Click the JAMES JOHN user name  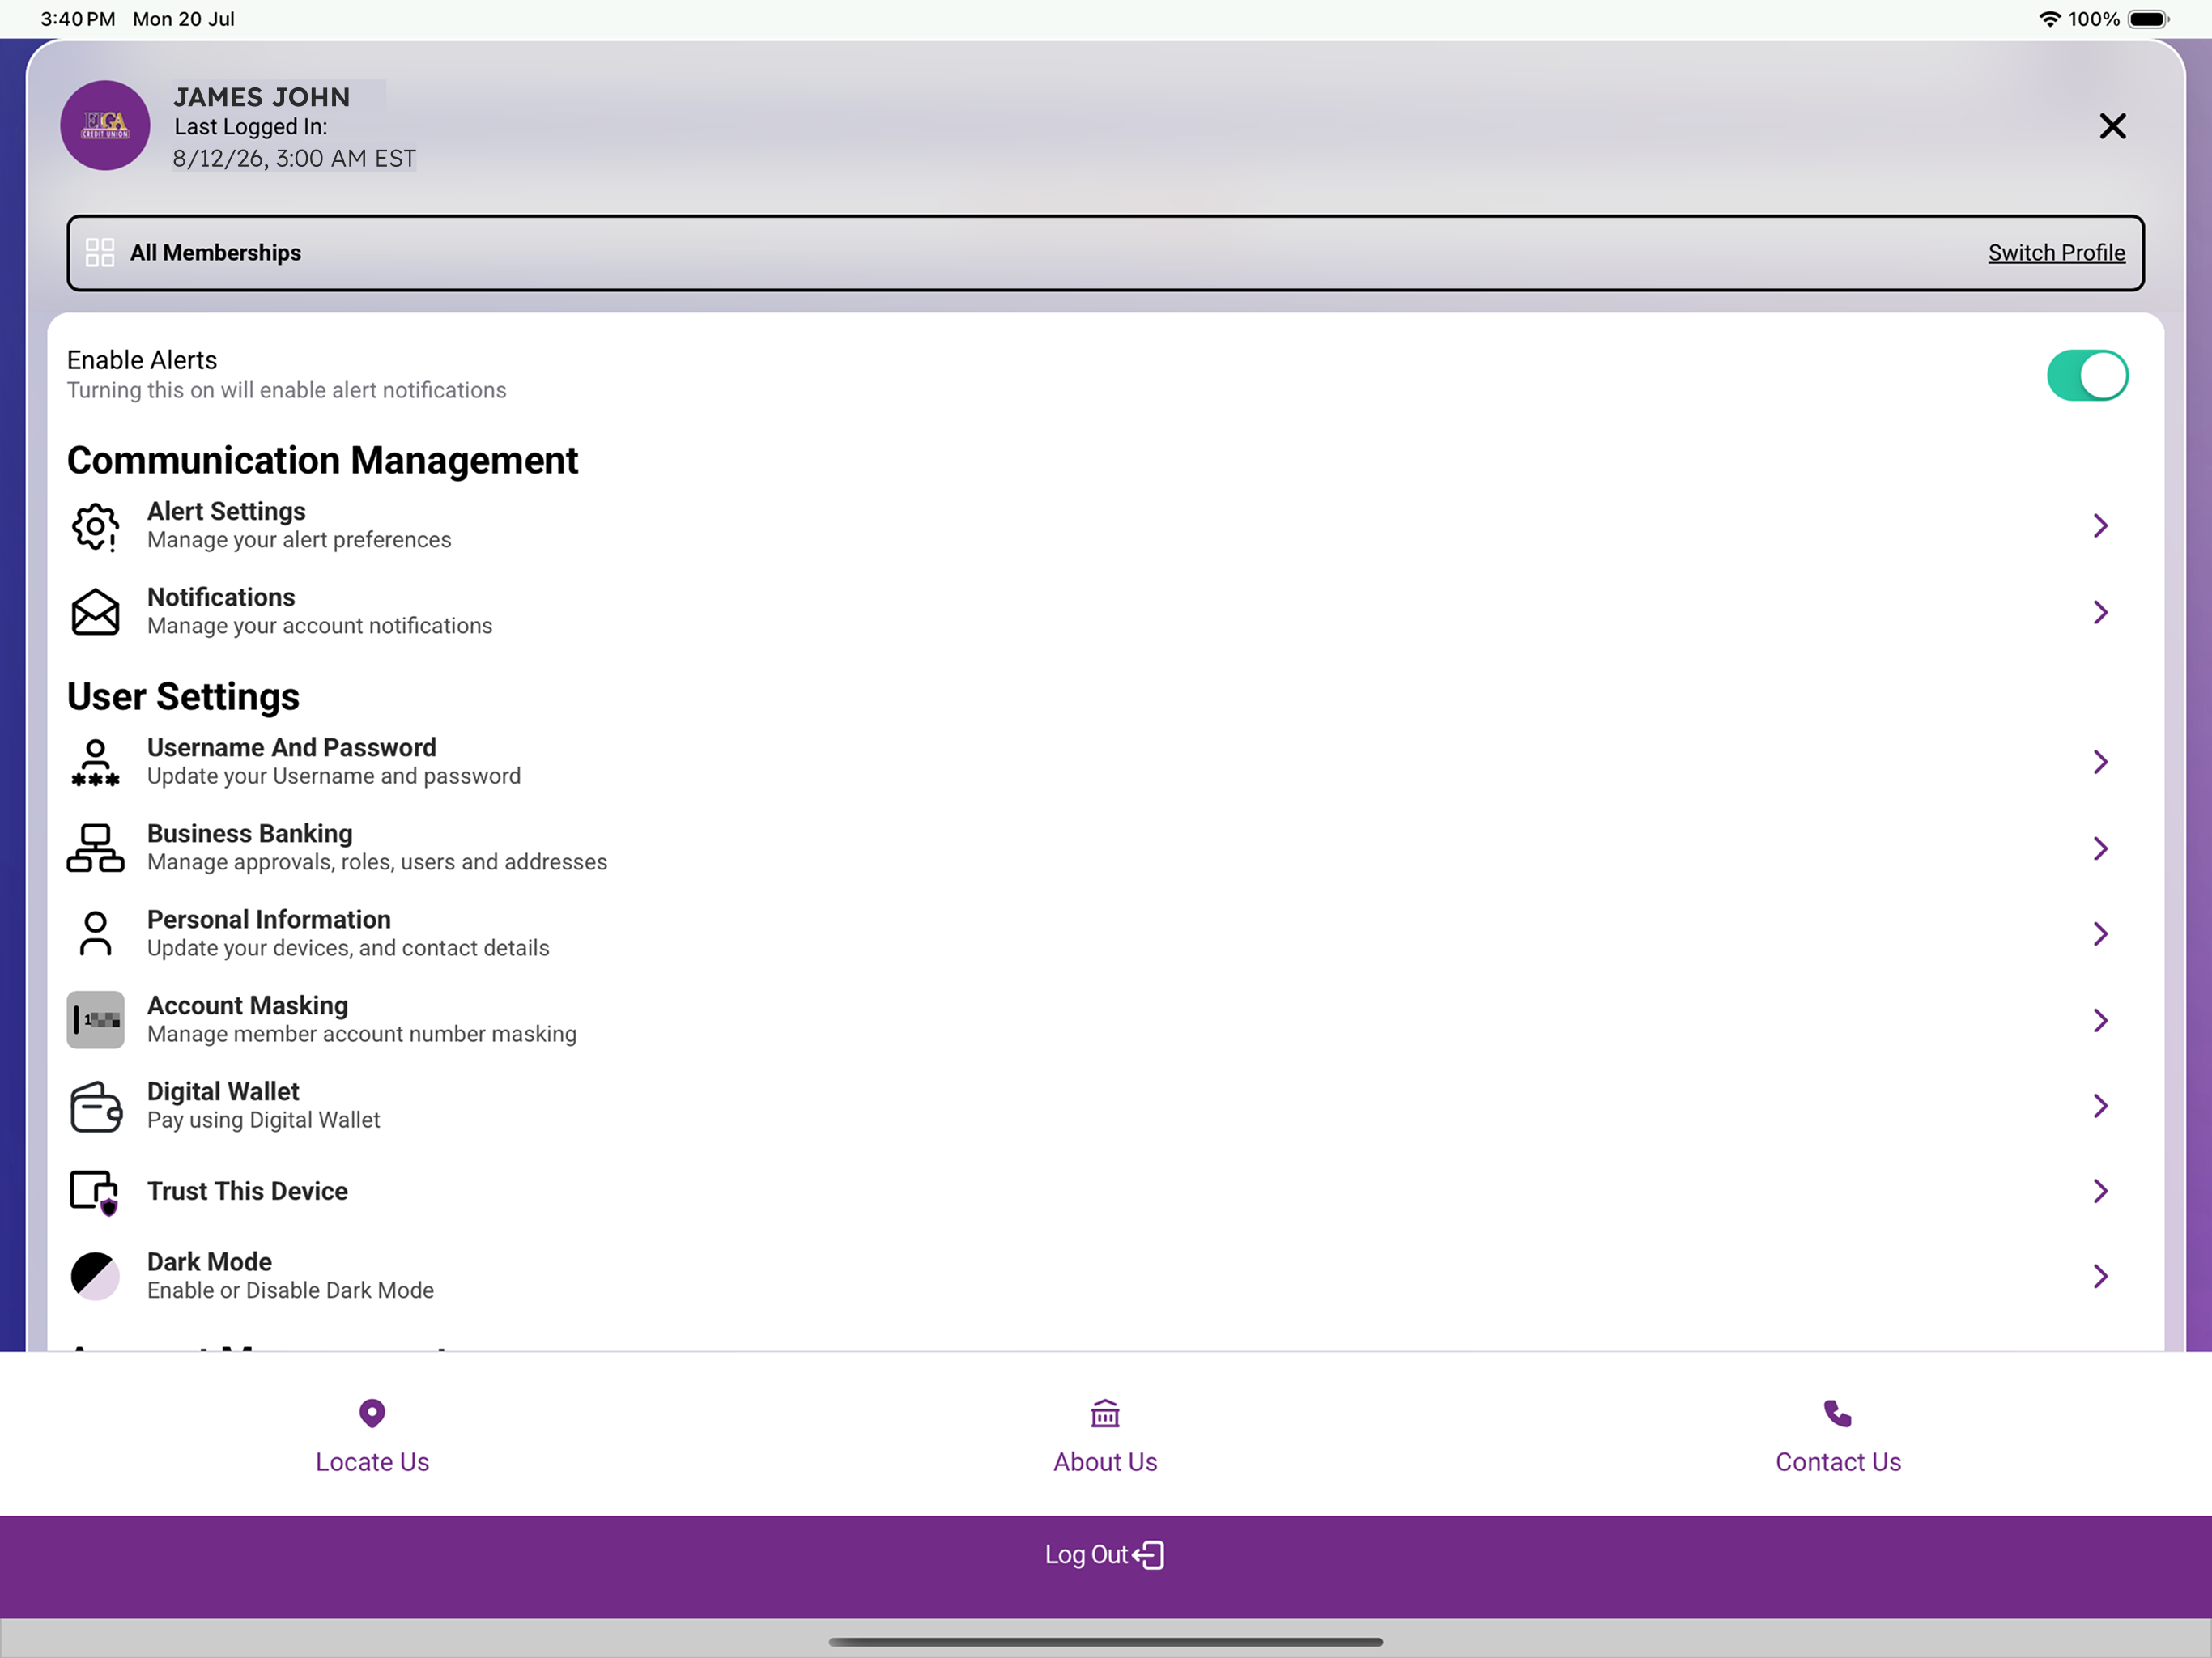[x=262, y=97]
